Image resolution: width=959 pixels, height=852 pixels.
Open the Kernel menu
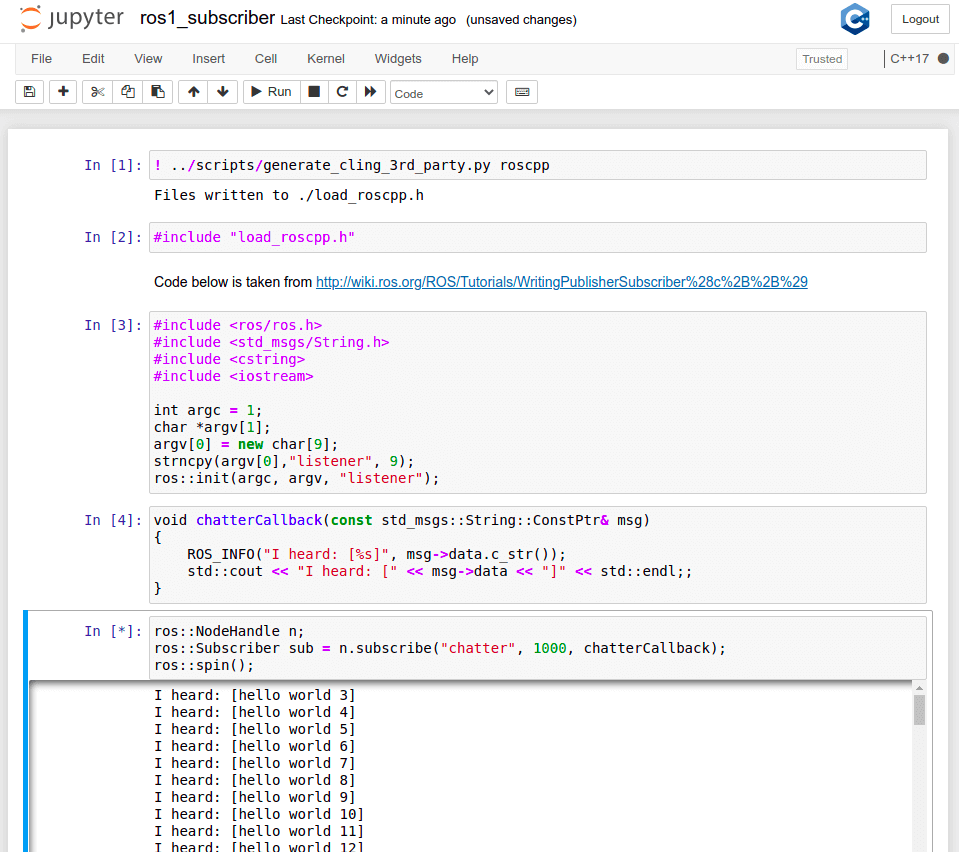tap(326, 59)
